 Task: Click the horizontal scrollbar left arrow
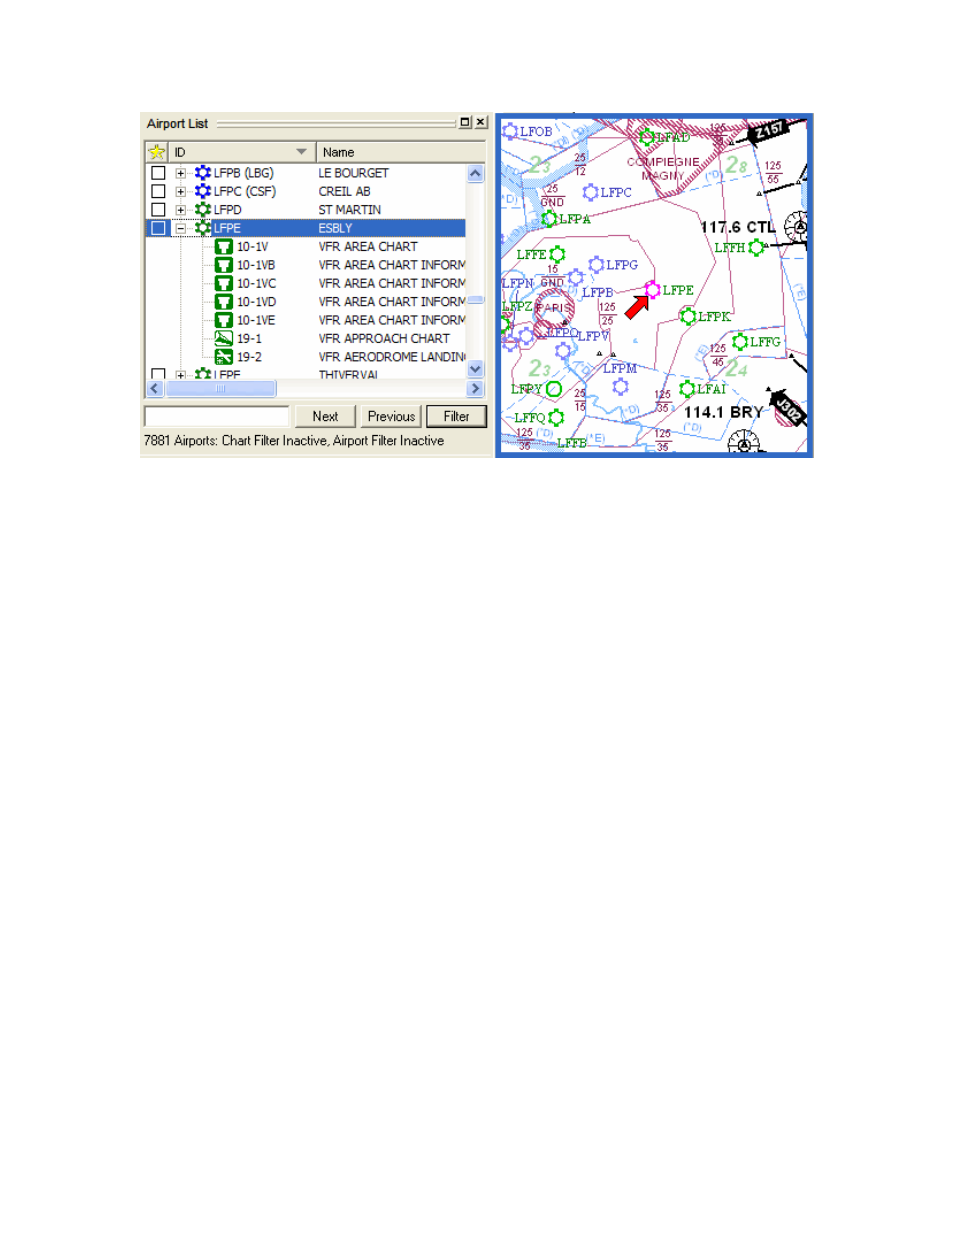(x=155, y=388)
